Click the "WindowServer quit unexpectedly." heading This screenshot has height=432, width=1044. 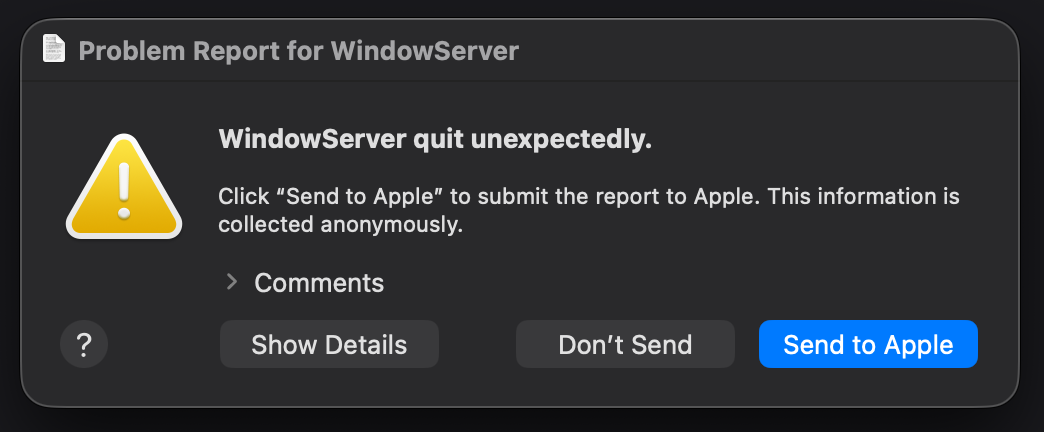[x=435, y=140]
